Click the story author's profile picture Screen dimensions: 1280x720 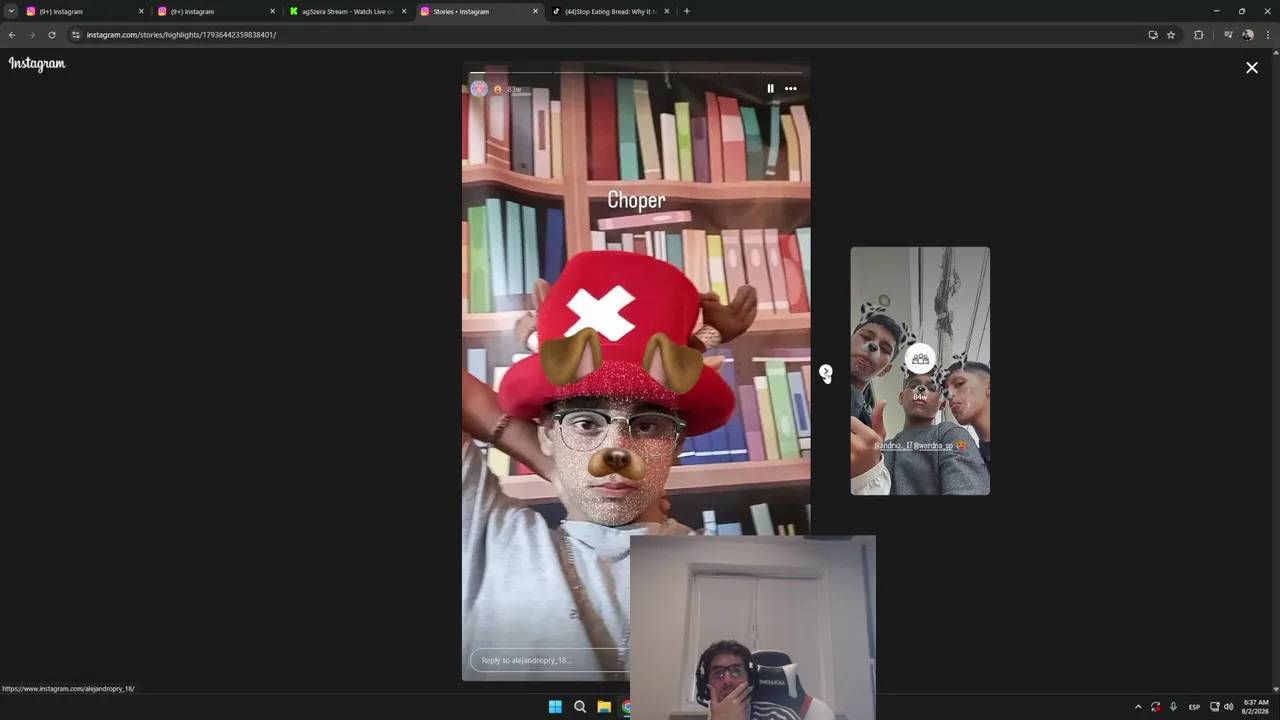(x=479, y=89)
